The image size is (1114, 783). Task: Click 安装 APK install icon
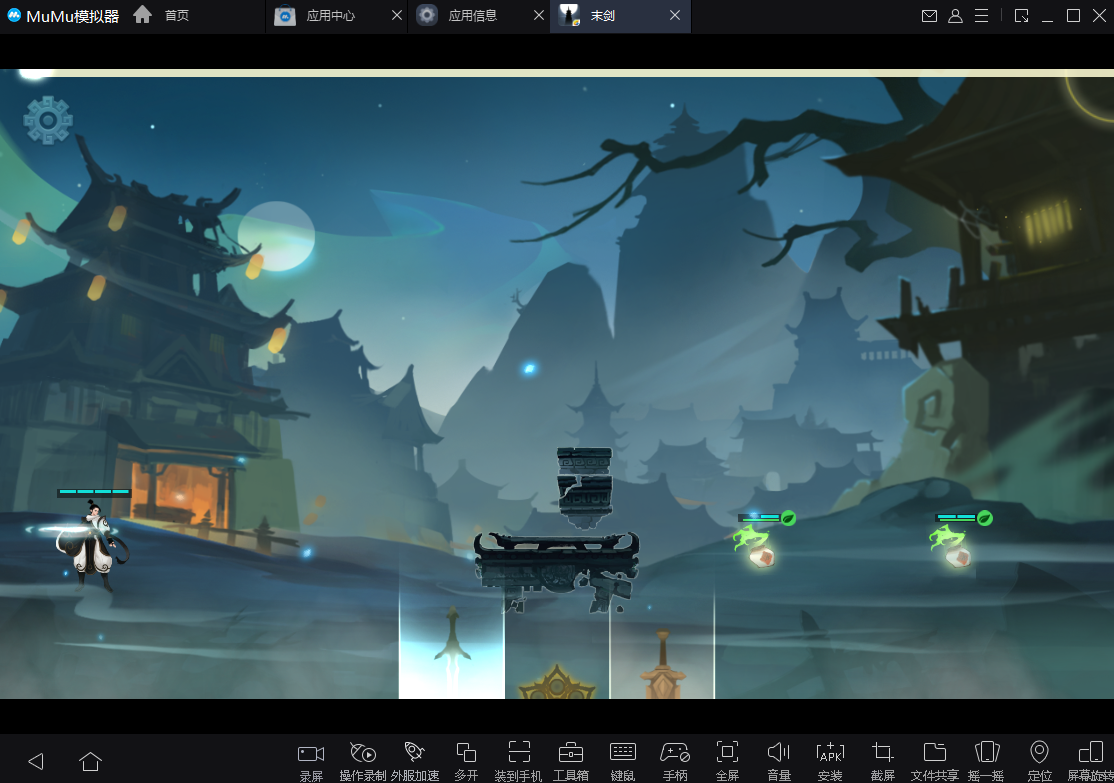click(x=831, y=761)
